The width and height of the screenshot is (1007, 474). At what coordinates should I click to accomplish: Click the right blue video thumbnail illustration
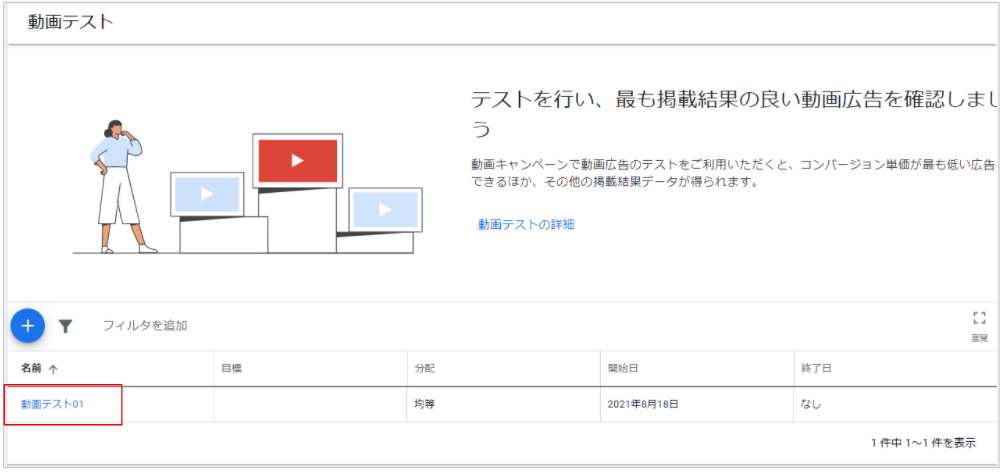click(x=385, y=209)
